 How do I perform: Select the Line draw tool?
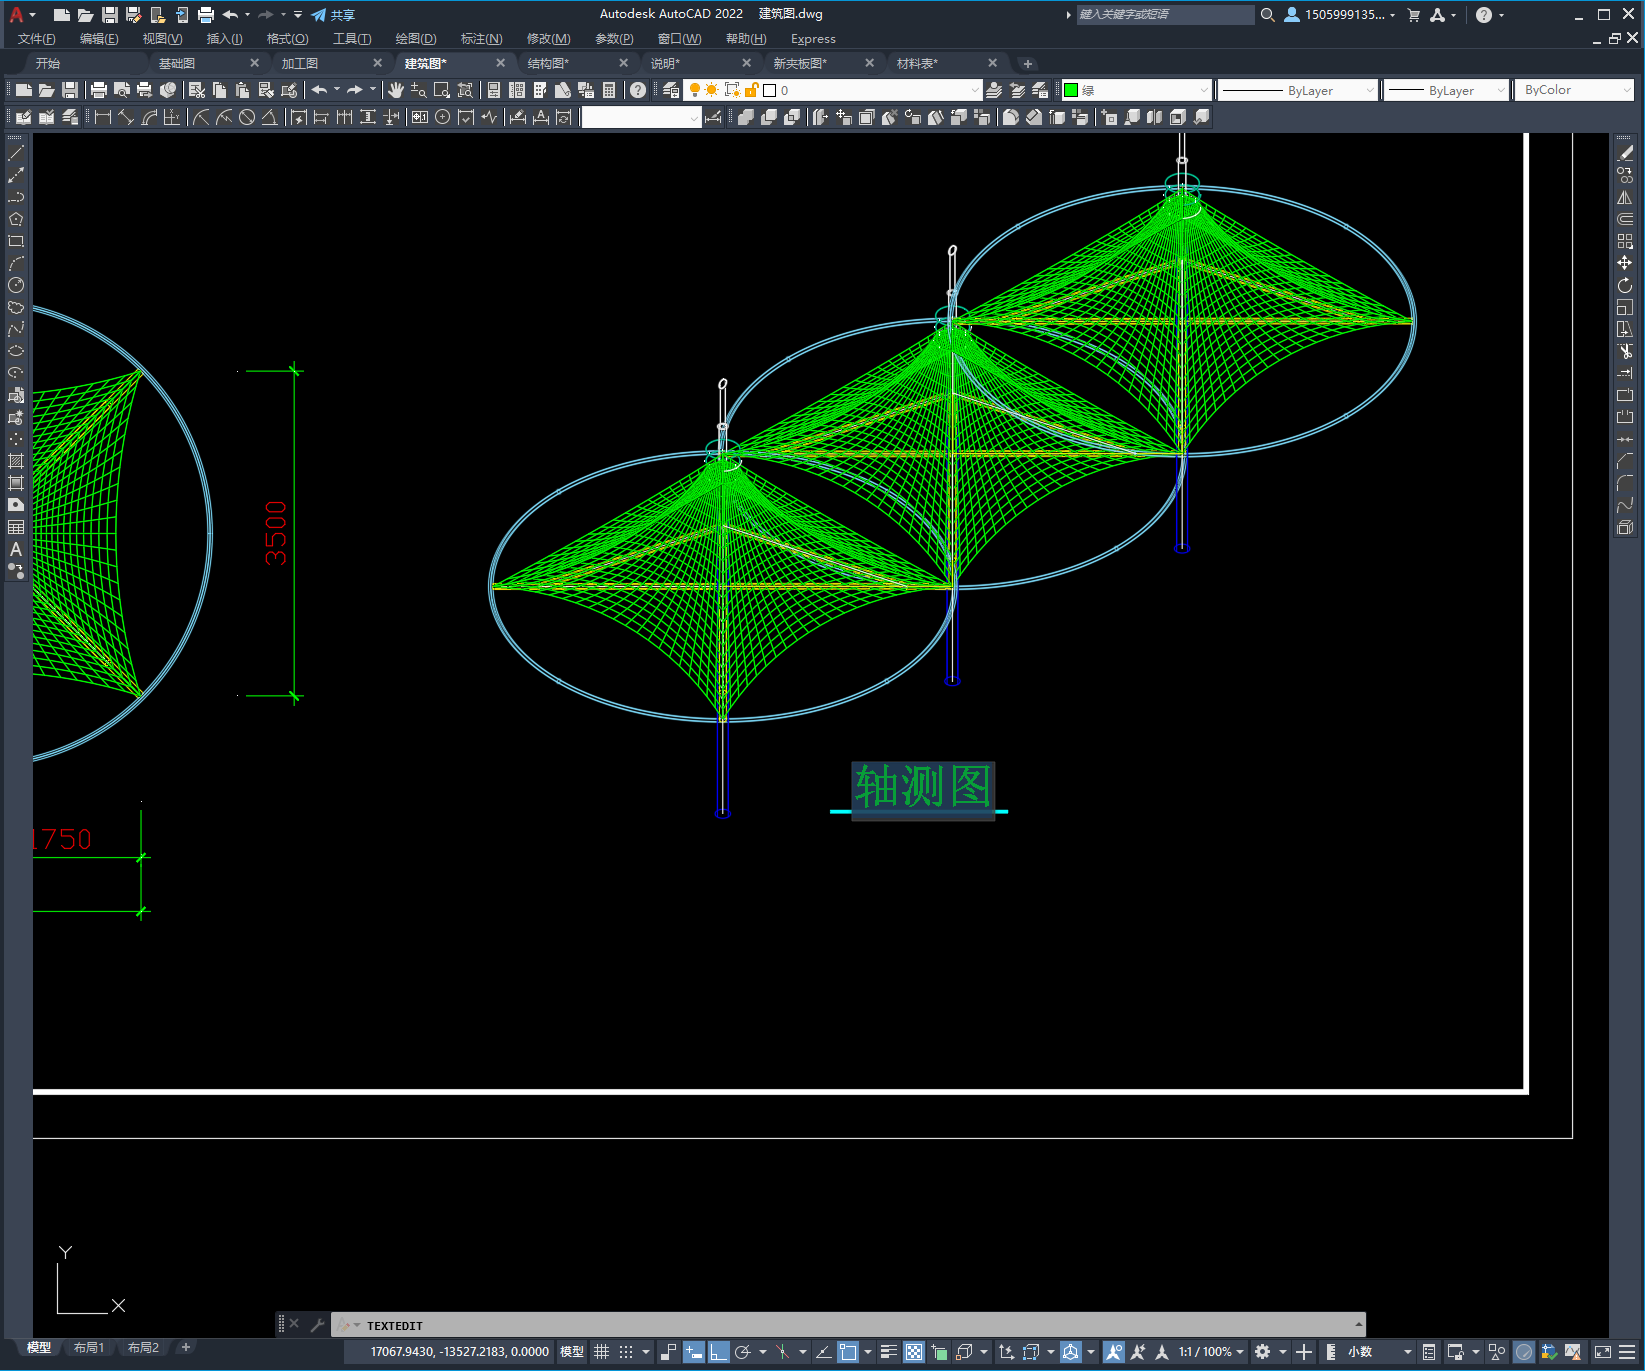[x=16, y=153]
